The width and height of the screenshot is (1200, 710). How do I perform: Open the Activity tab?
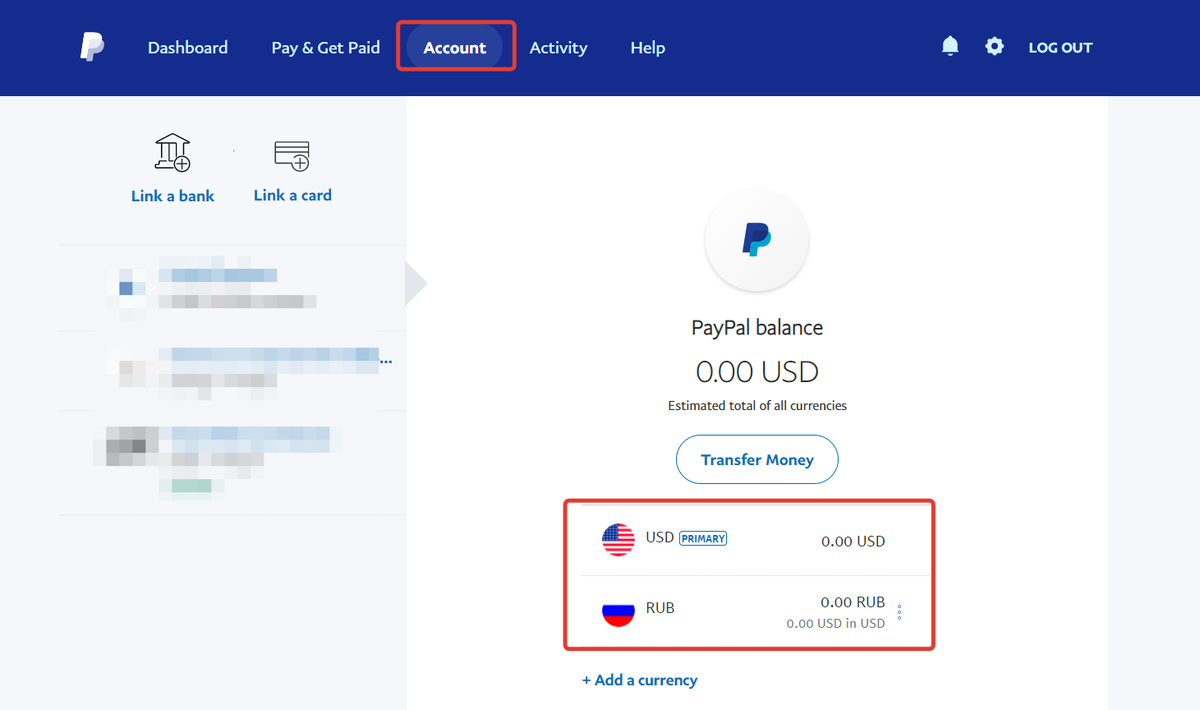pyautogui.click(x=558, y=47)
